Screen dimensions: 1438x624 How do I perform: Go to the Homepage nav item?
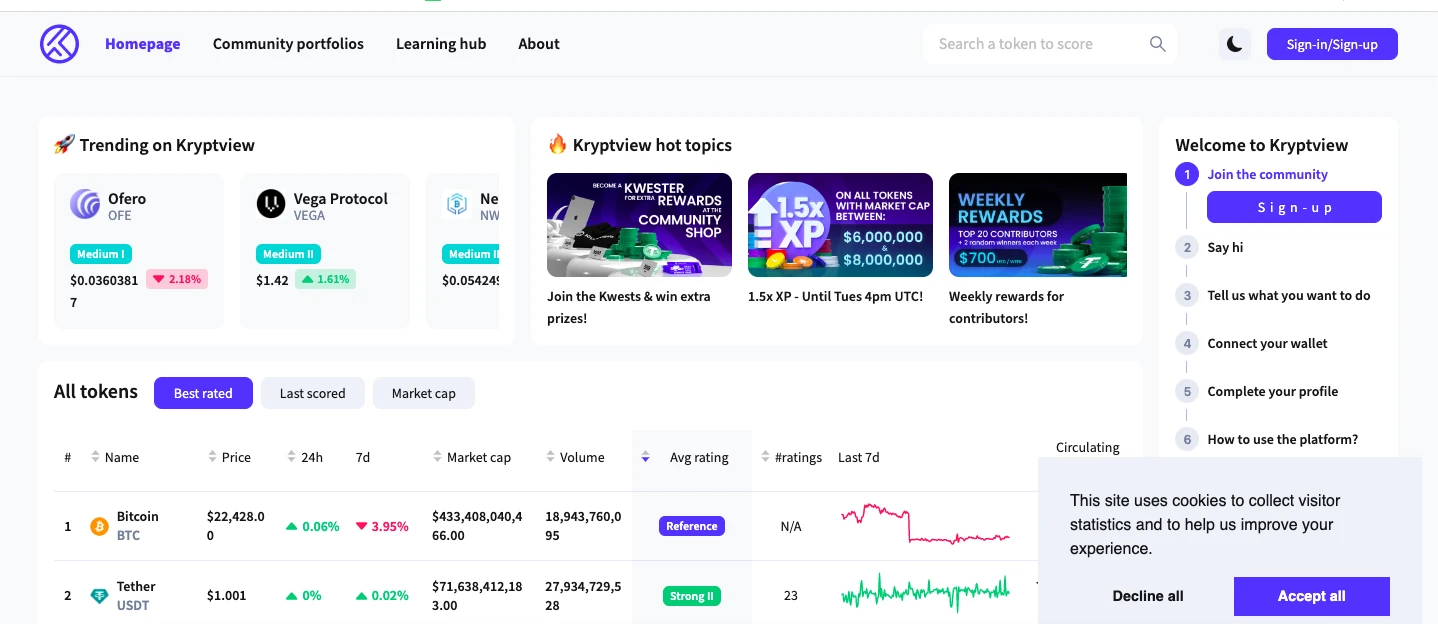[143, 44]
